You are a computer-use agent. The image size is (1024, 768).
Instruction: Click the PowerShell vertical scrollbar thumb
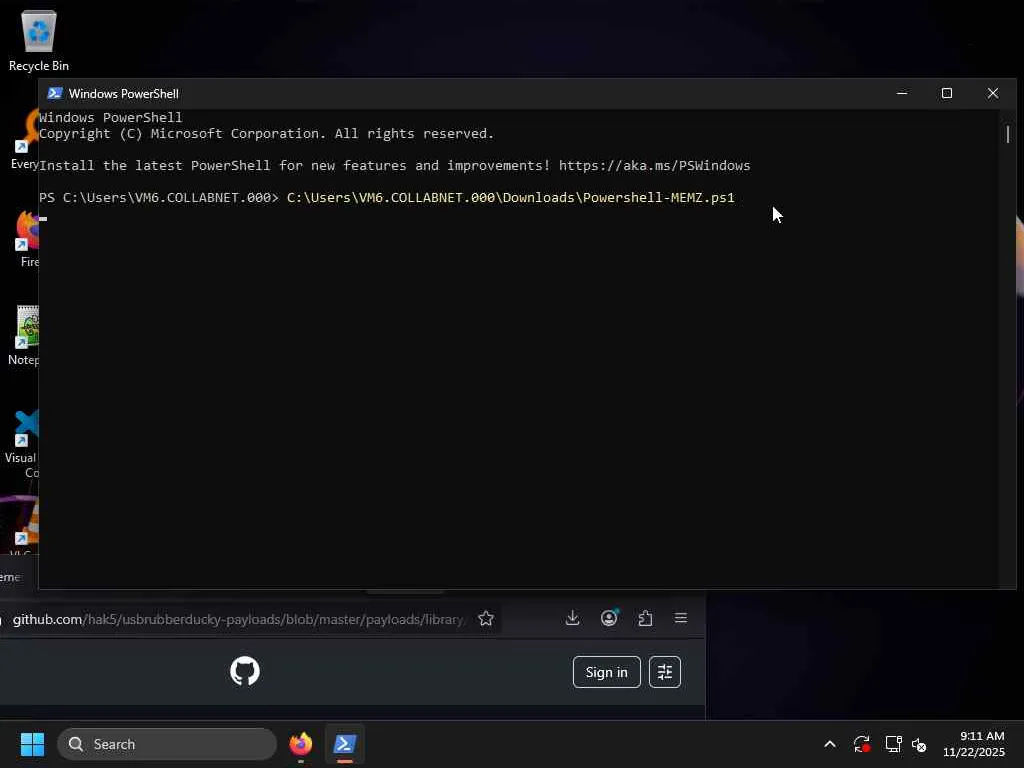(1008, 135)
